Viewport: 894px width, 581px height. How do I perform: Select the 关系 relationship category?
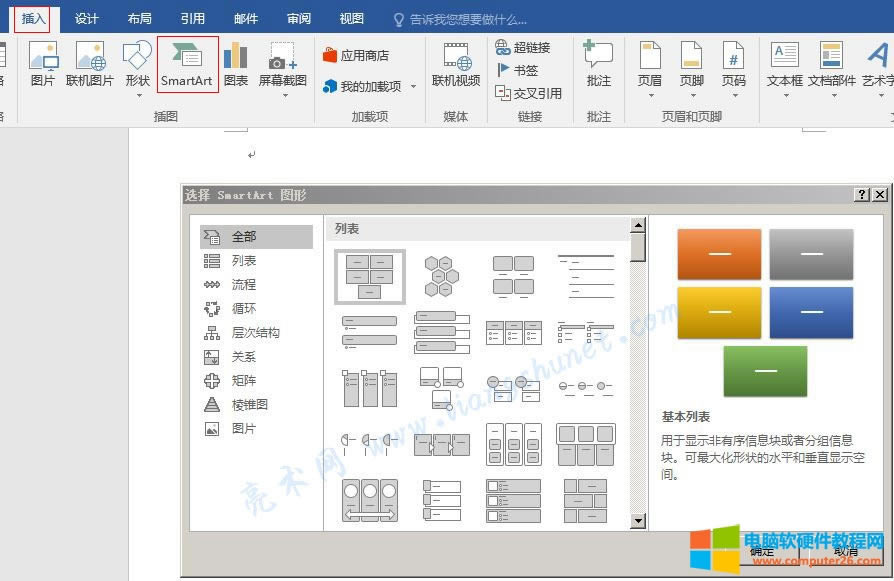pyautogui.click(x=256, y=357)
